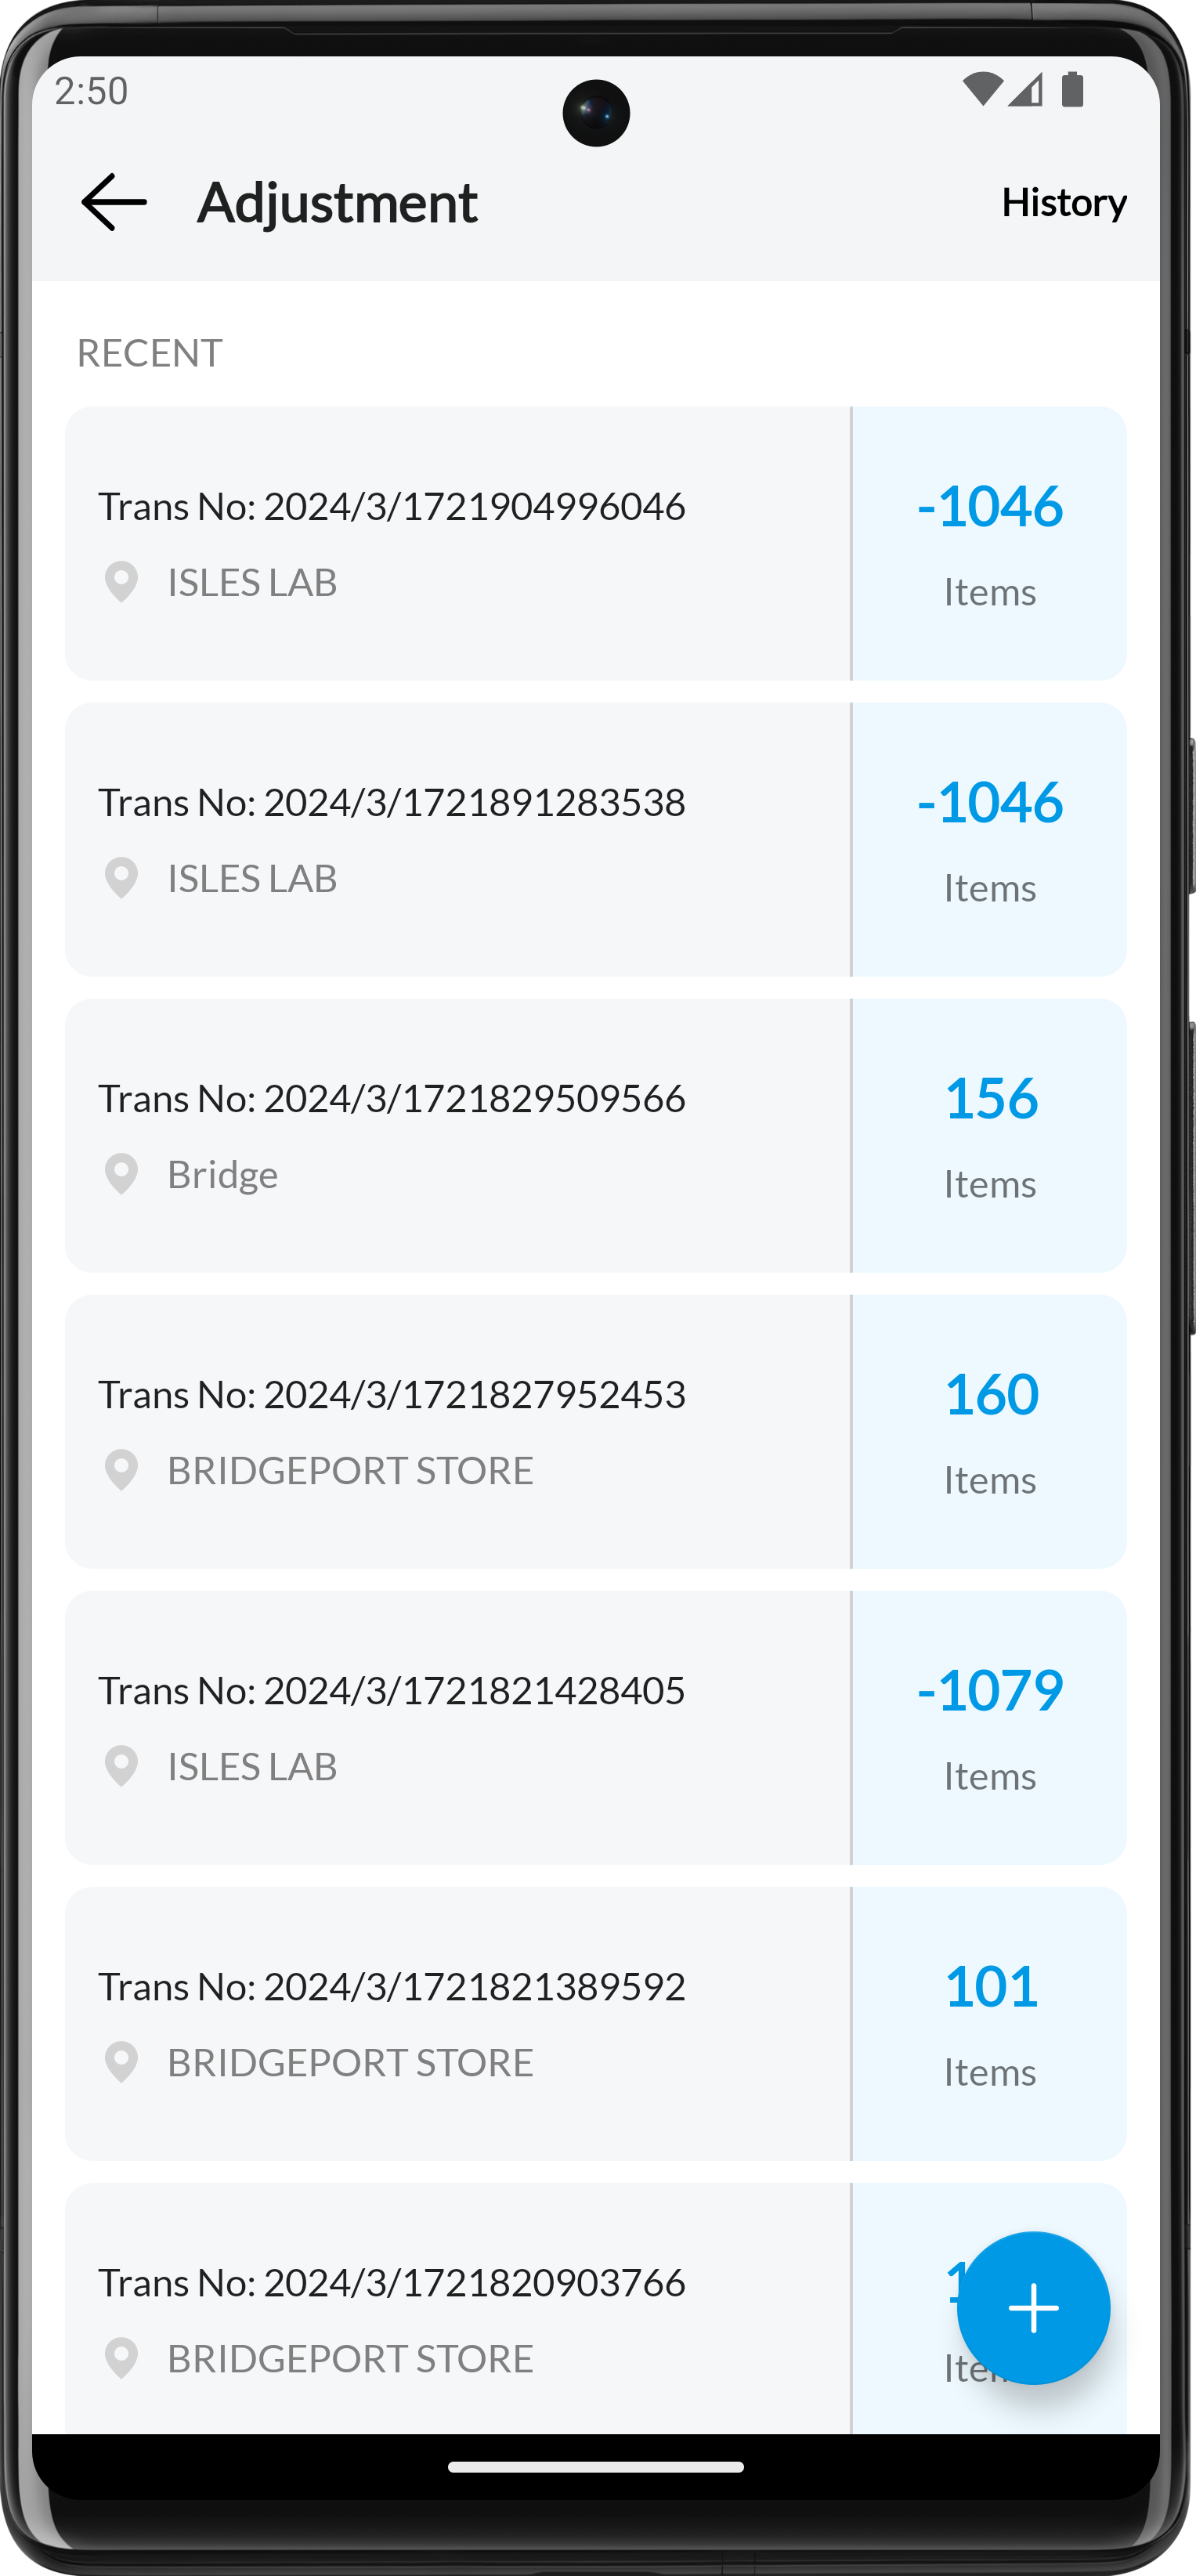Tap the battery status icon
This screenshot has width=1196, height=2576.
tap(1073, 90)
